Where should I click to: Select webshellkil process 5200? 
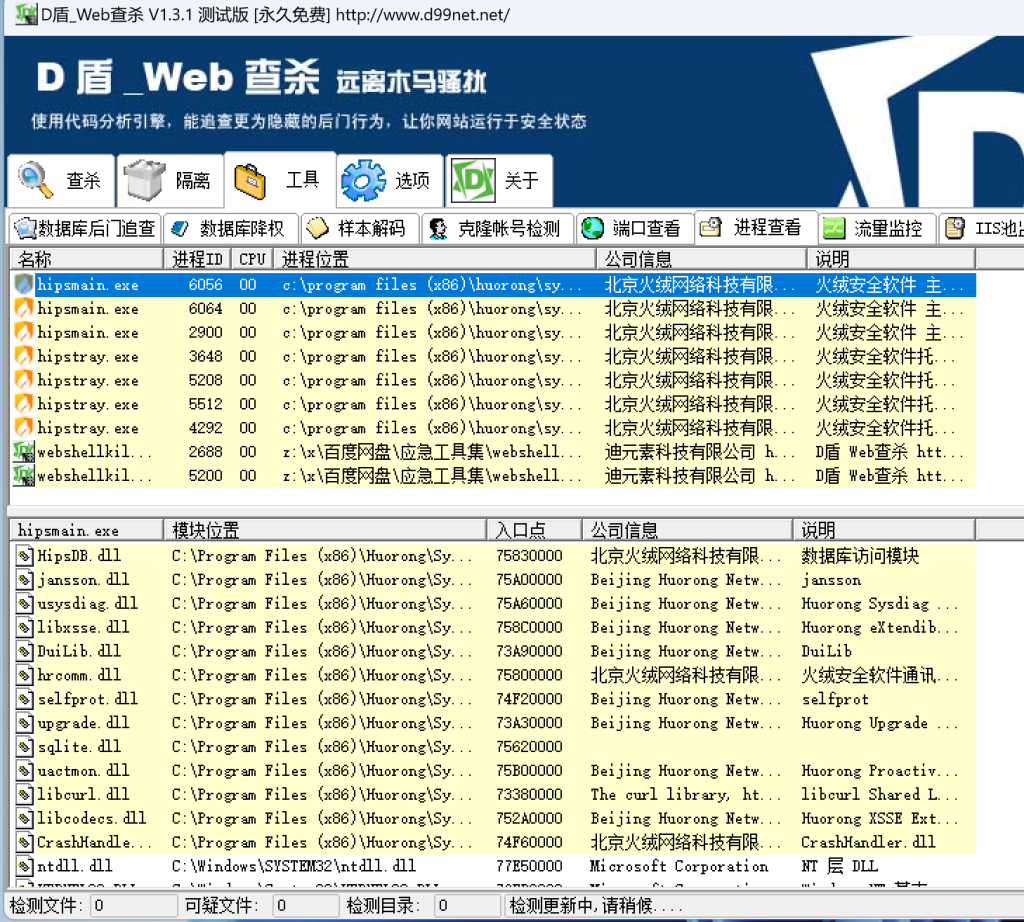(x=493, y=475)
